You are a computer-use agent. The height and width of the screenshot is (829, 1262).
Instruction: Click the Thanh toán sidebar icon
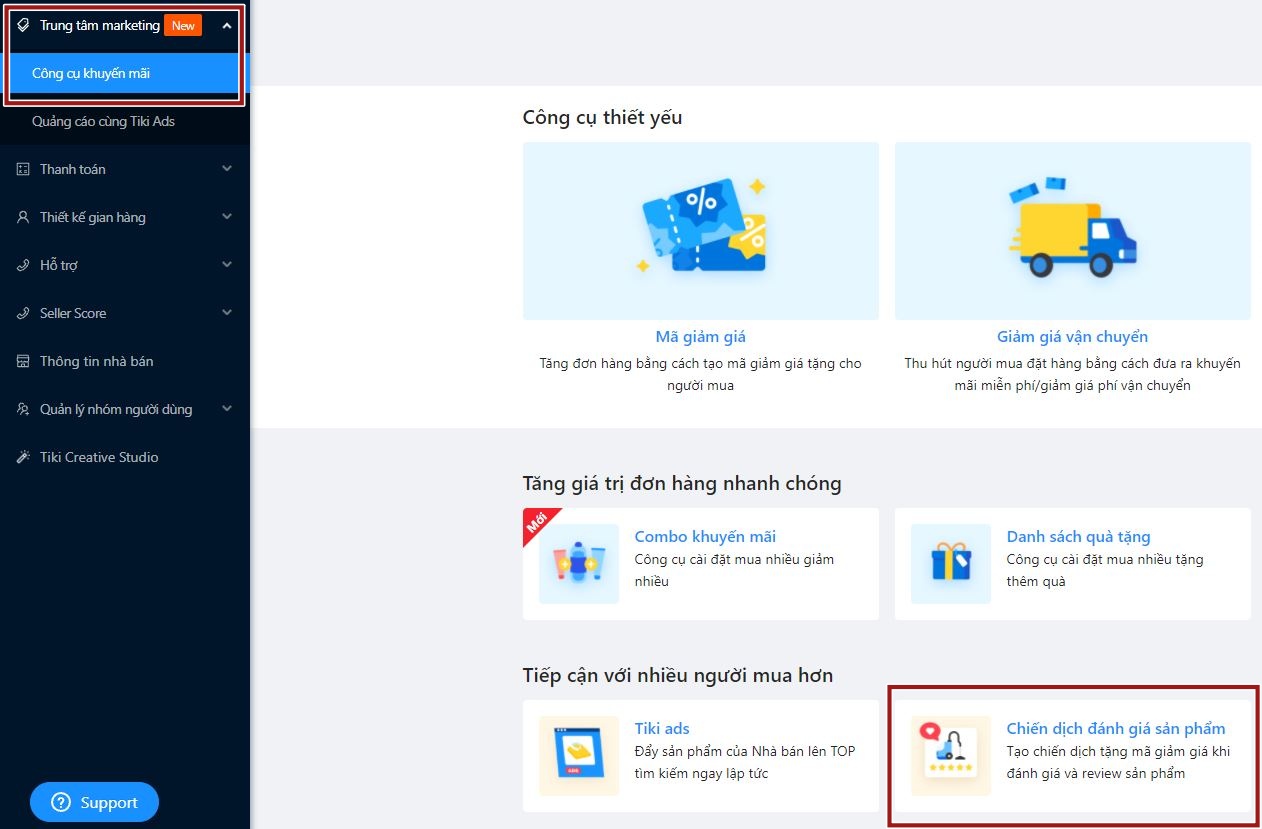click(23, 169)
